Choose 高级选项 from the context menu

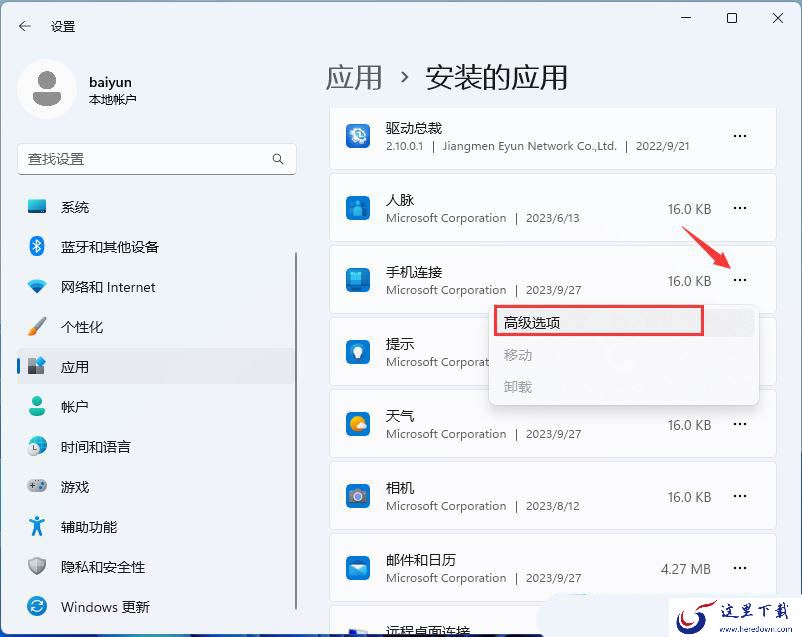(x=624, y=323)
